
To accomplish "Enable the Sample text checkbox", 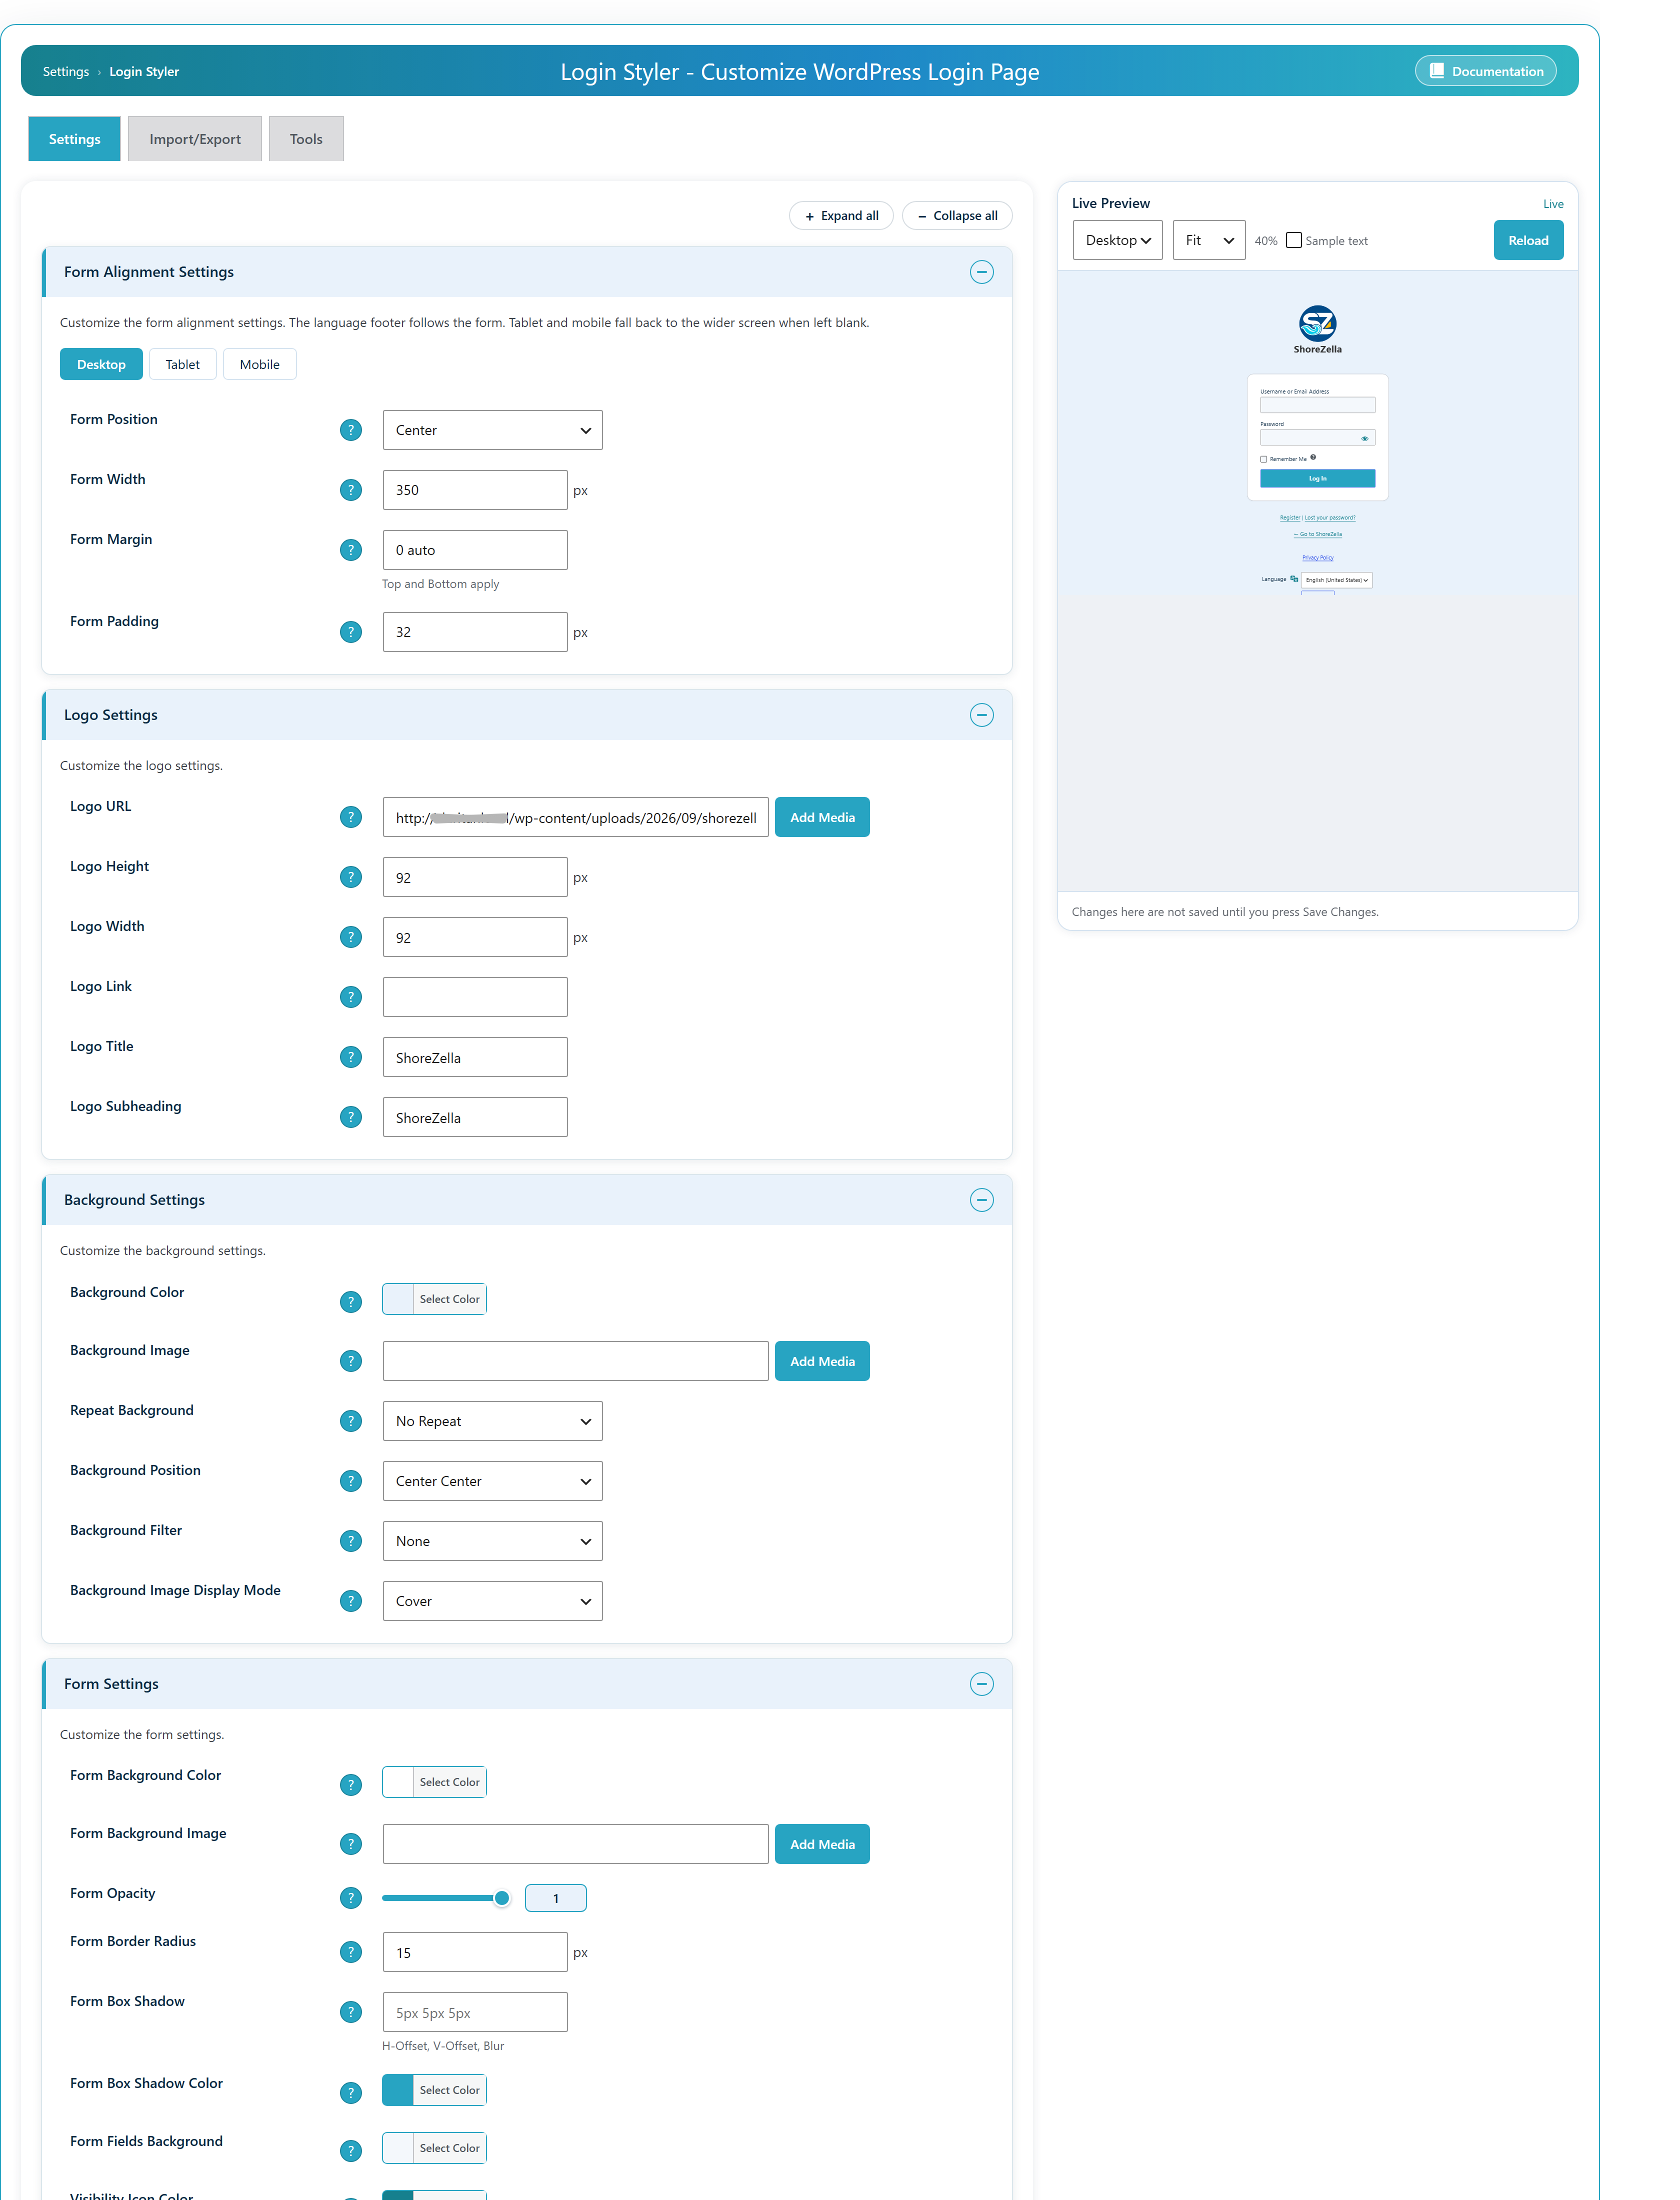I will coord(1294,240).
